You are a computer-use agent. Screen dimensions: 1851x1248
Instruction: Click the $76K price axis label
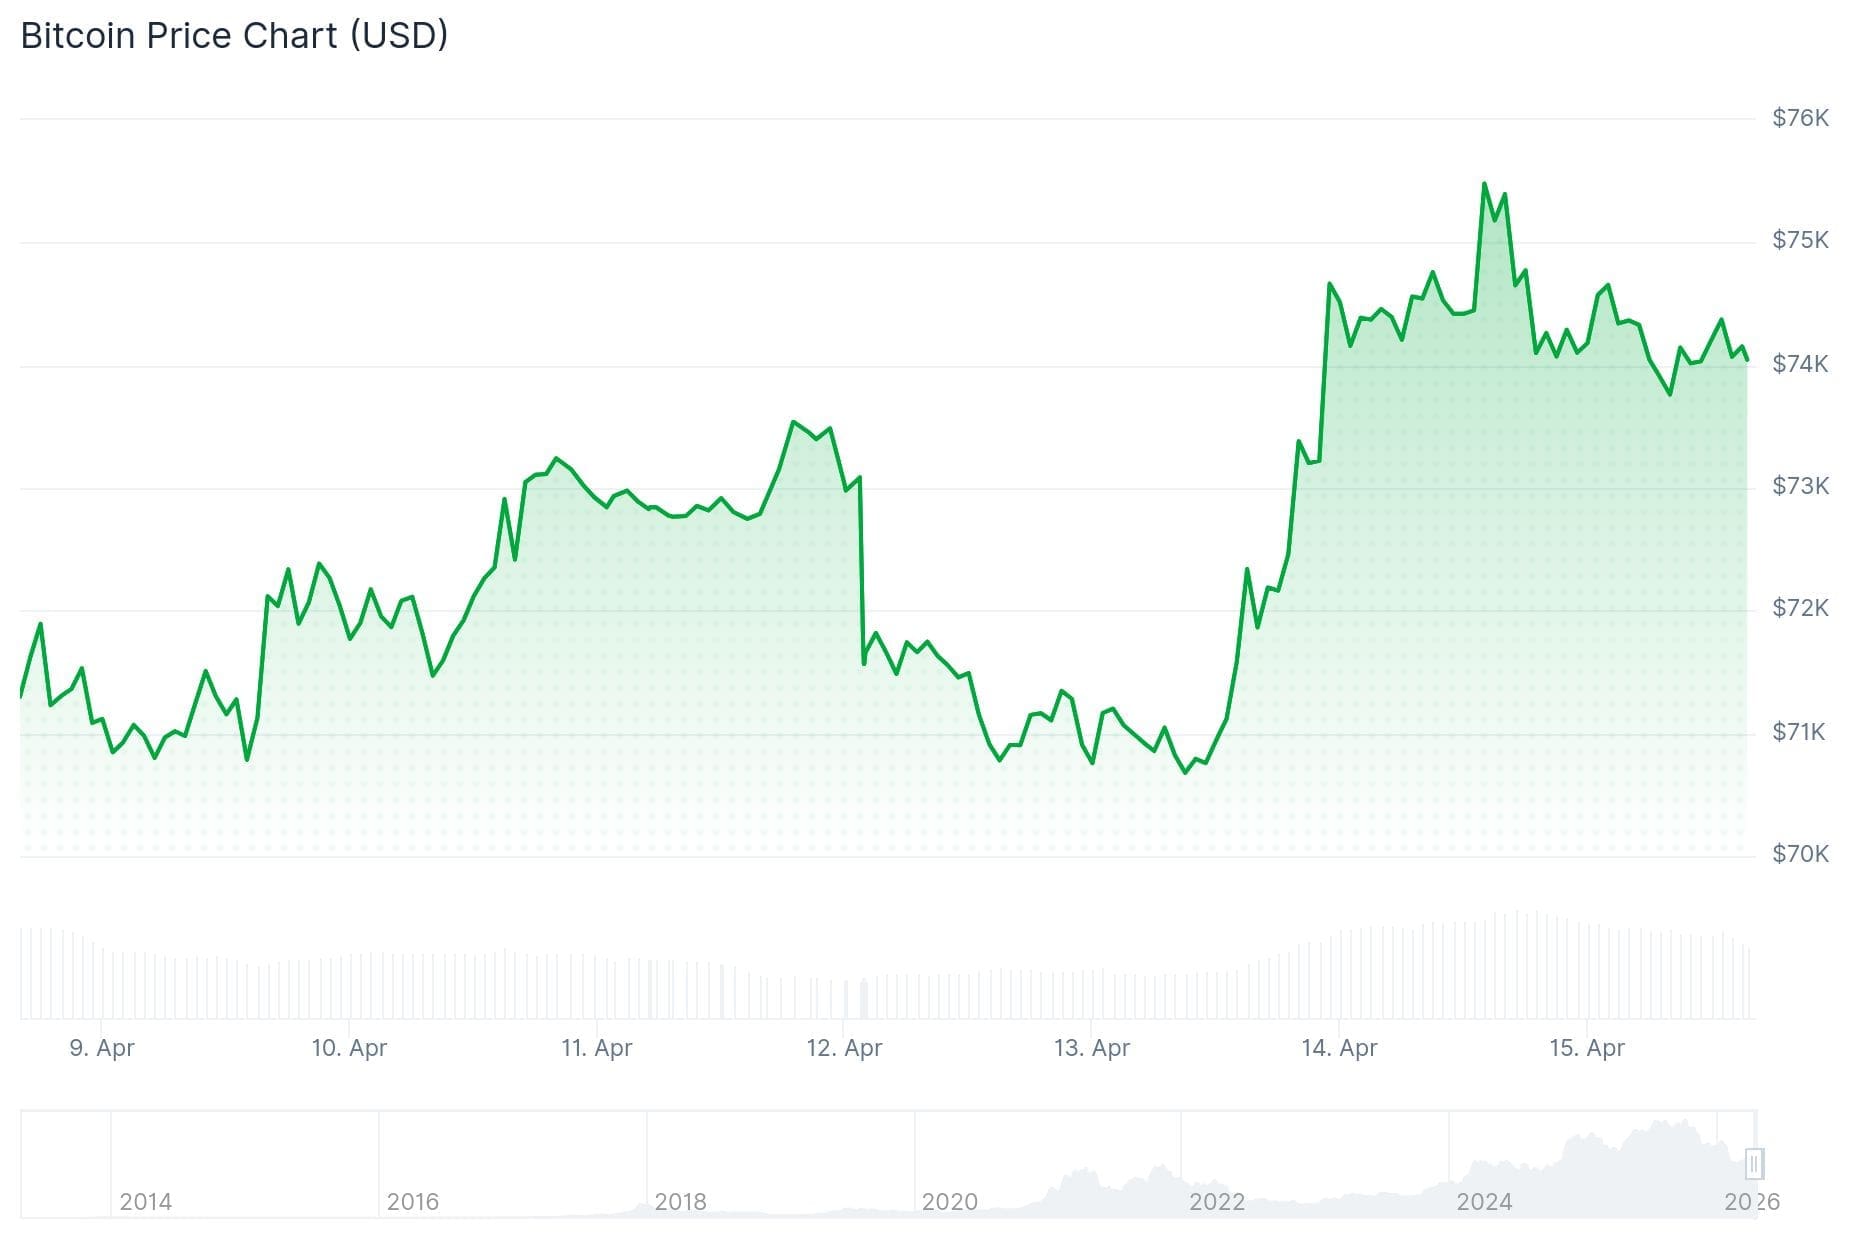1800,118
